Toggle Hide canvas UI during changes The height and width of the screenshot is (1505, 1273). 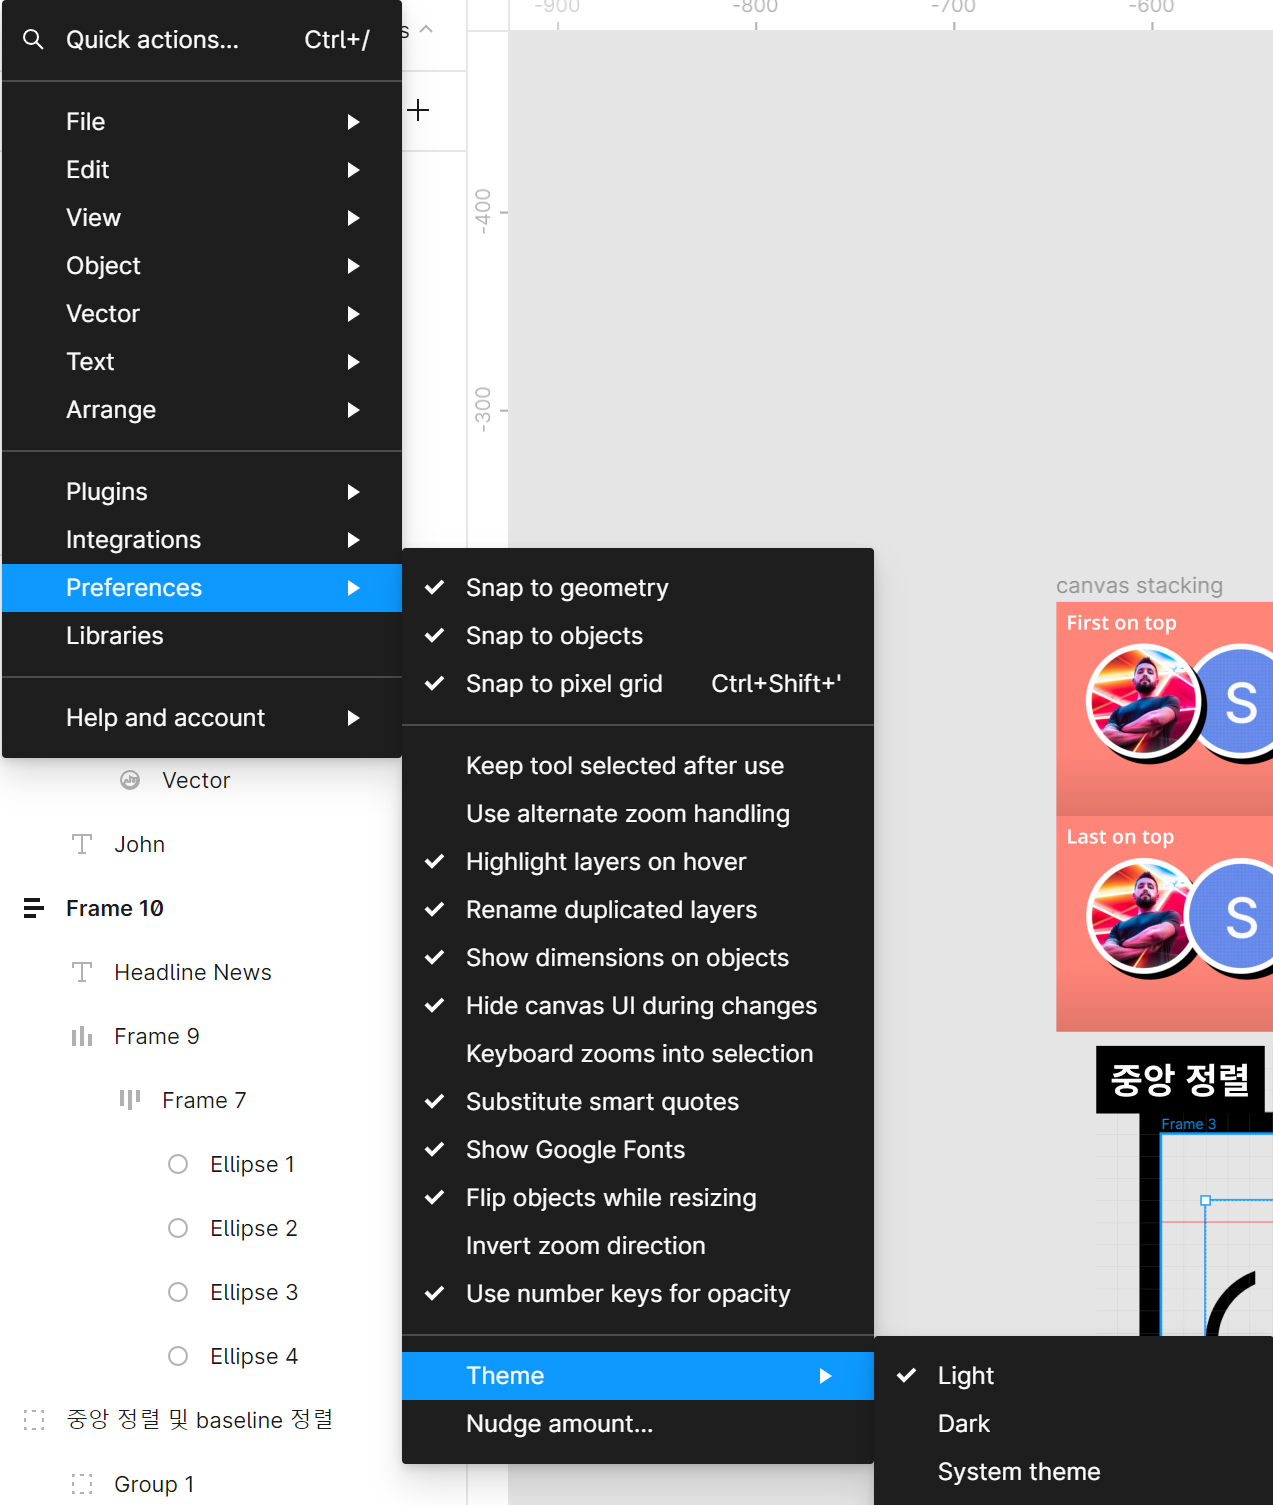(x=638, y=1006)
